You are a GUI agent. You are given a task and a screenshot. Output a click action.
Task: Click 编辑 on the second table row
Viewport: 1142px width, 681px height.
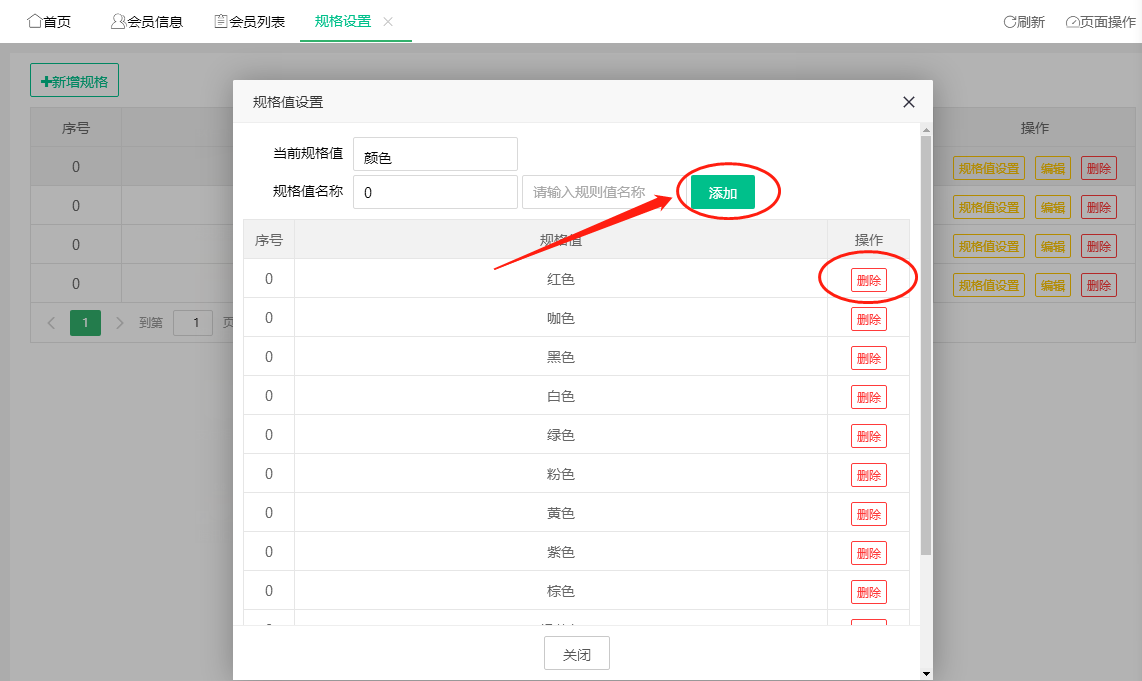point(1052,206)
